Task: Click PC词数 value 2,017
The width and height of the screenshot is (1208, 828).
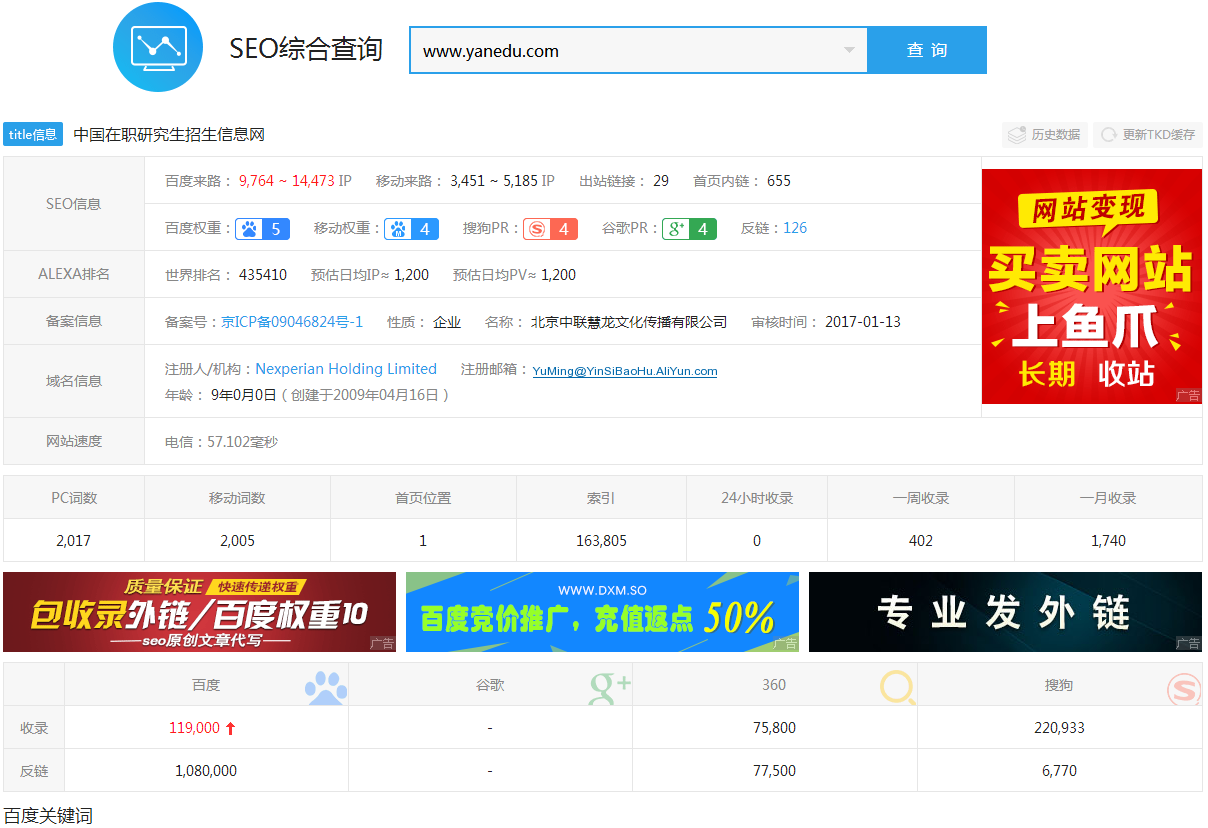Action: 74,541
